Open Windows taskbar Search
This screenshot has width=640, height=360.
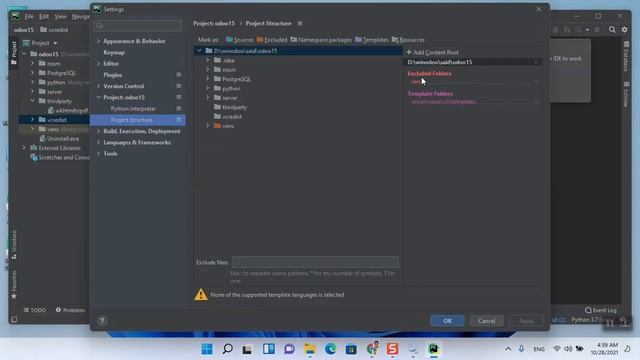pyautogui.click(x=228, y=349)
